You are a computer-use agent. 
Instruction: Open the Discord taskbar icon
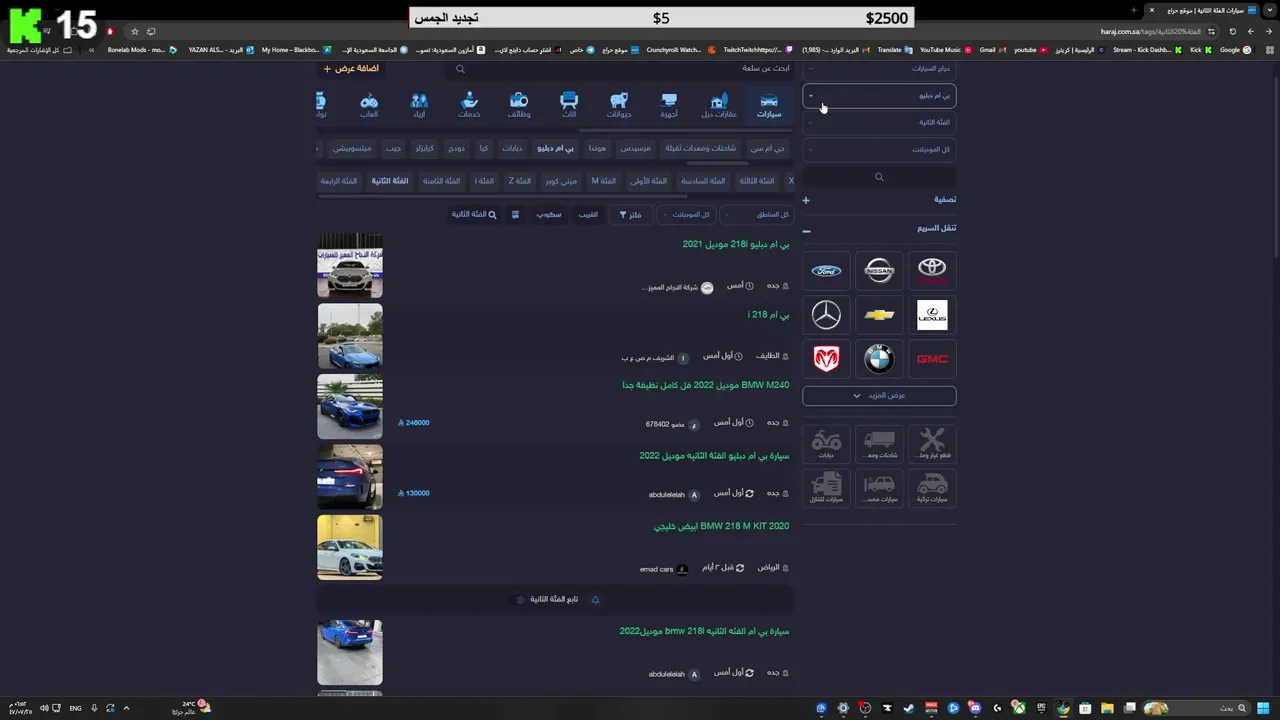click(975, 708)
